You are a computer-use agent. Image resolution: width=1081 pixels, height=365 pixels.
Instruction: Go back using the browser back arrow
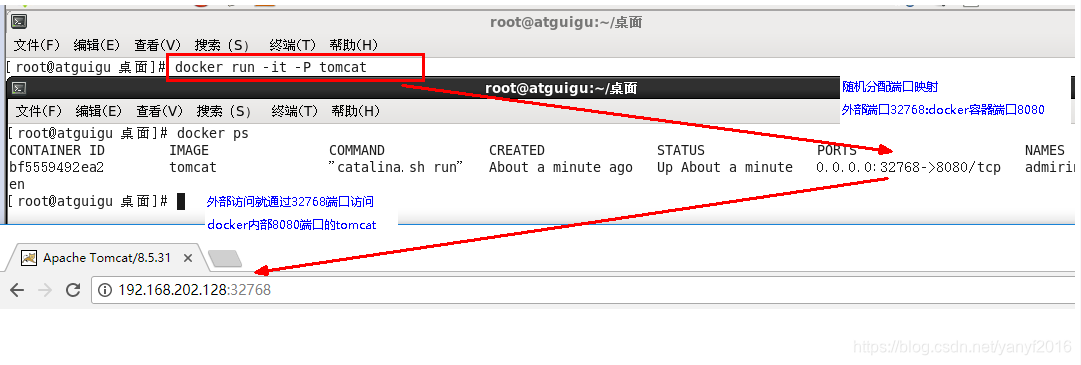pyautogui.click(x=17, y=290)
